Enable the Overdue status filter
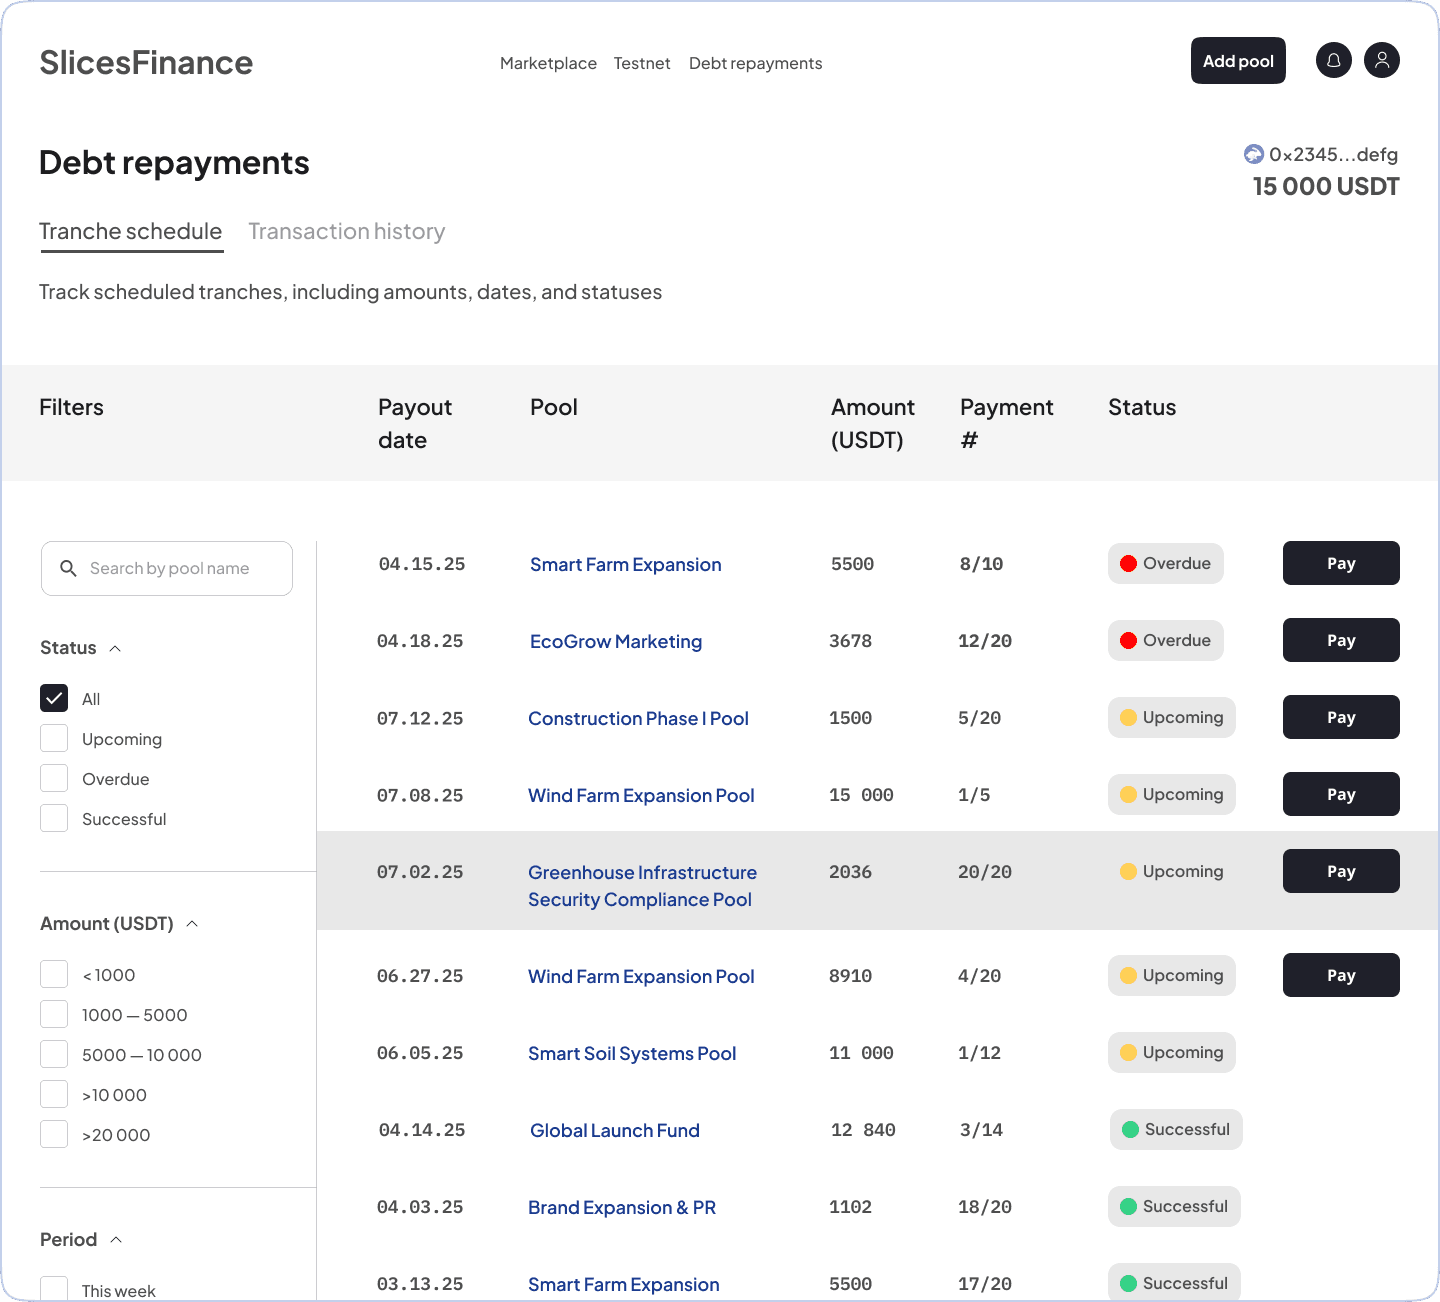Image resolution: width=1440 pixels, height=1302 pixels. (54, 778)
